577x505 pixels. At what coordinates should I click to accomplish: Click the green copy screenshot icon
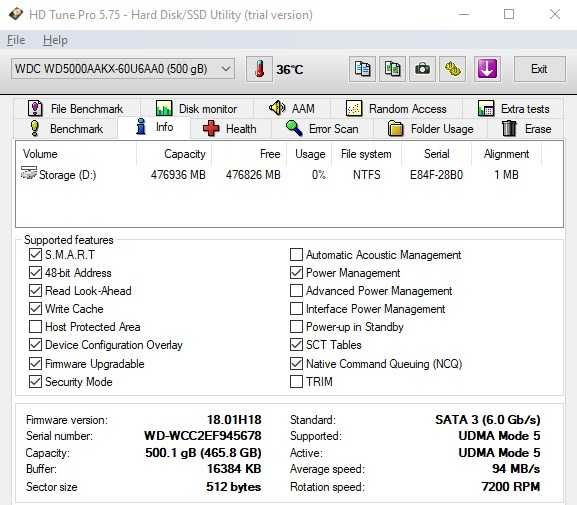(392, 69)
